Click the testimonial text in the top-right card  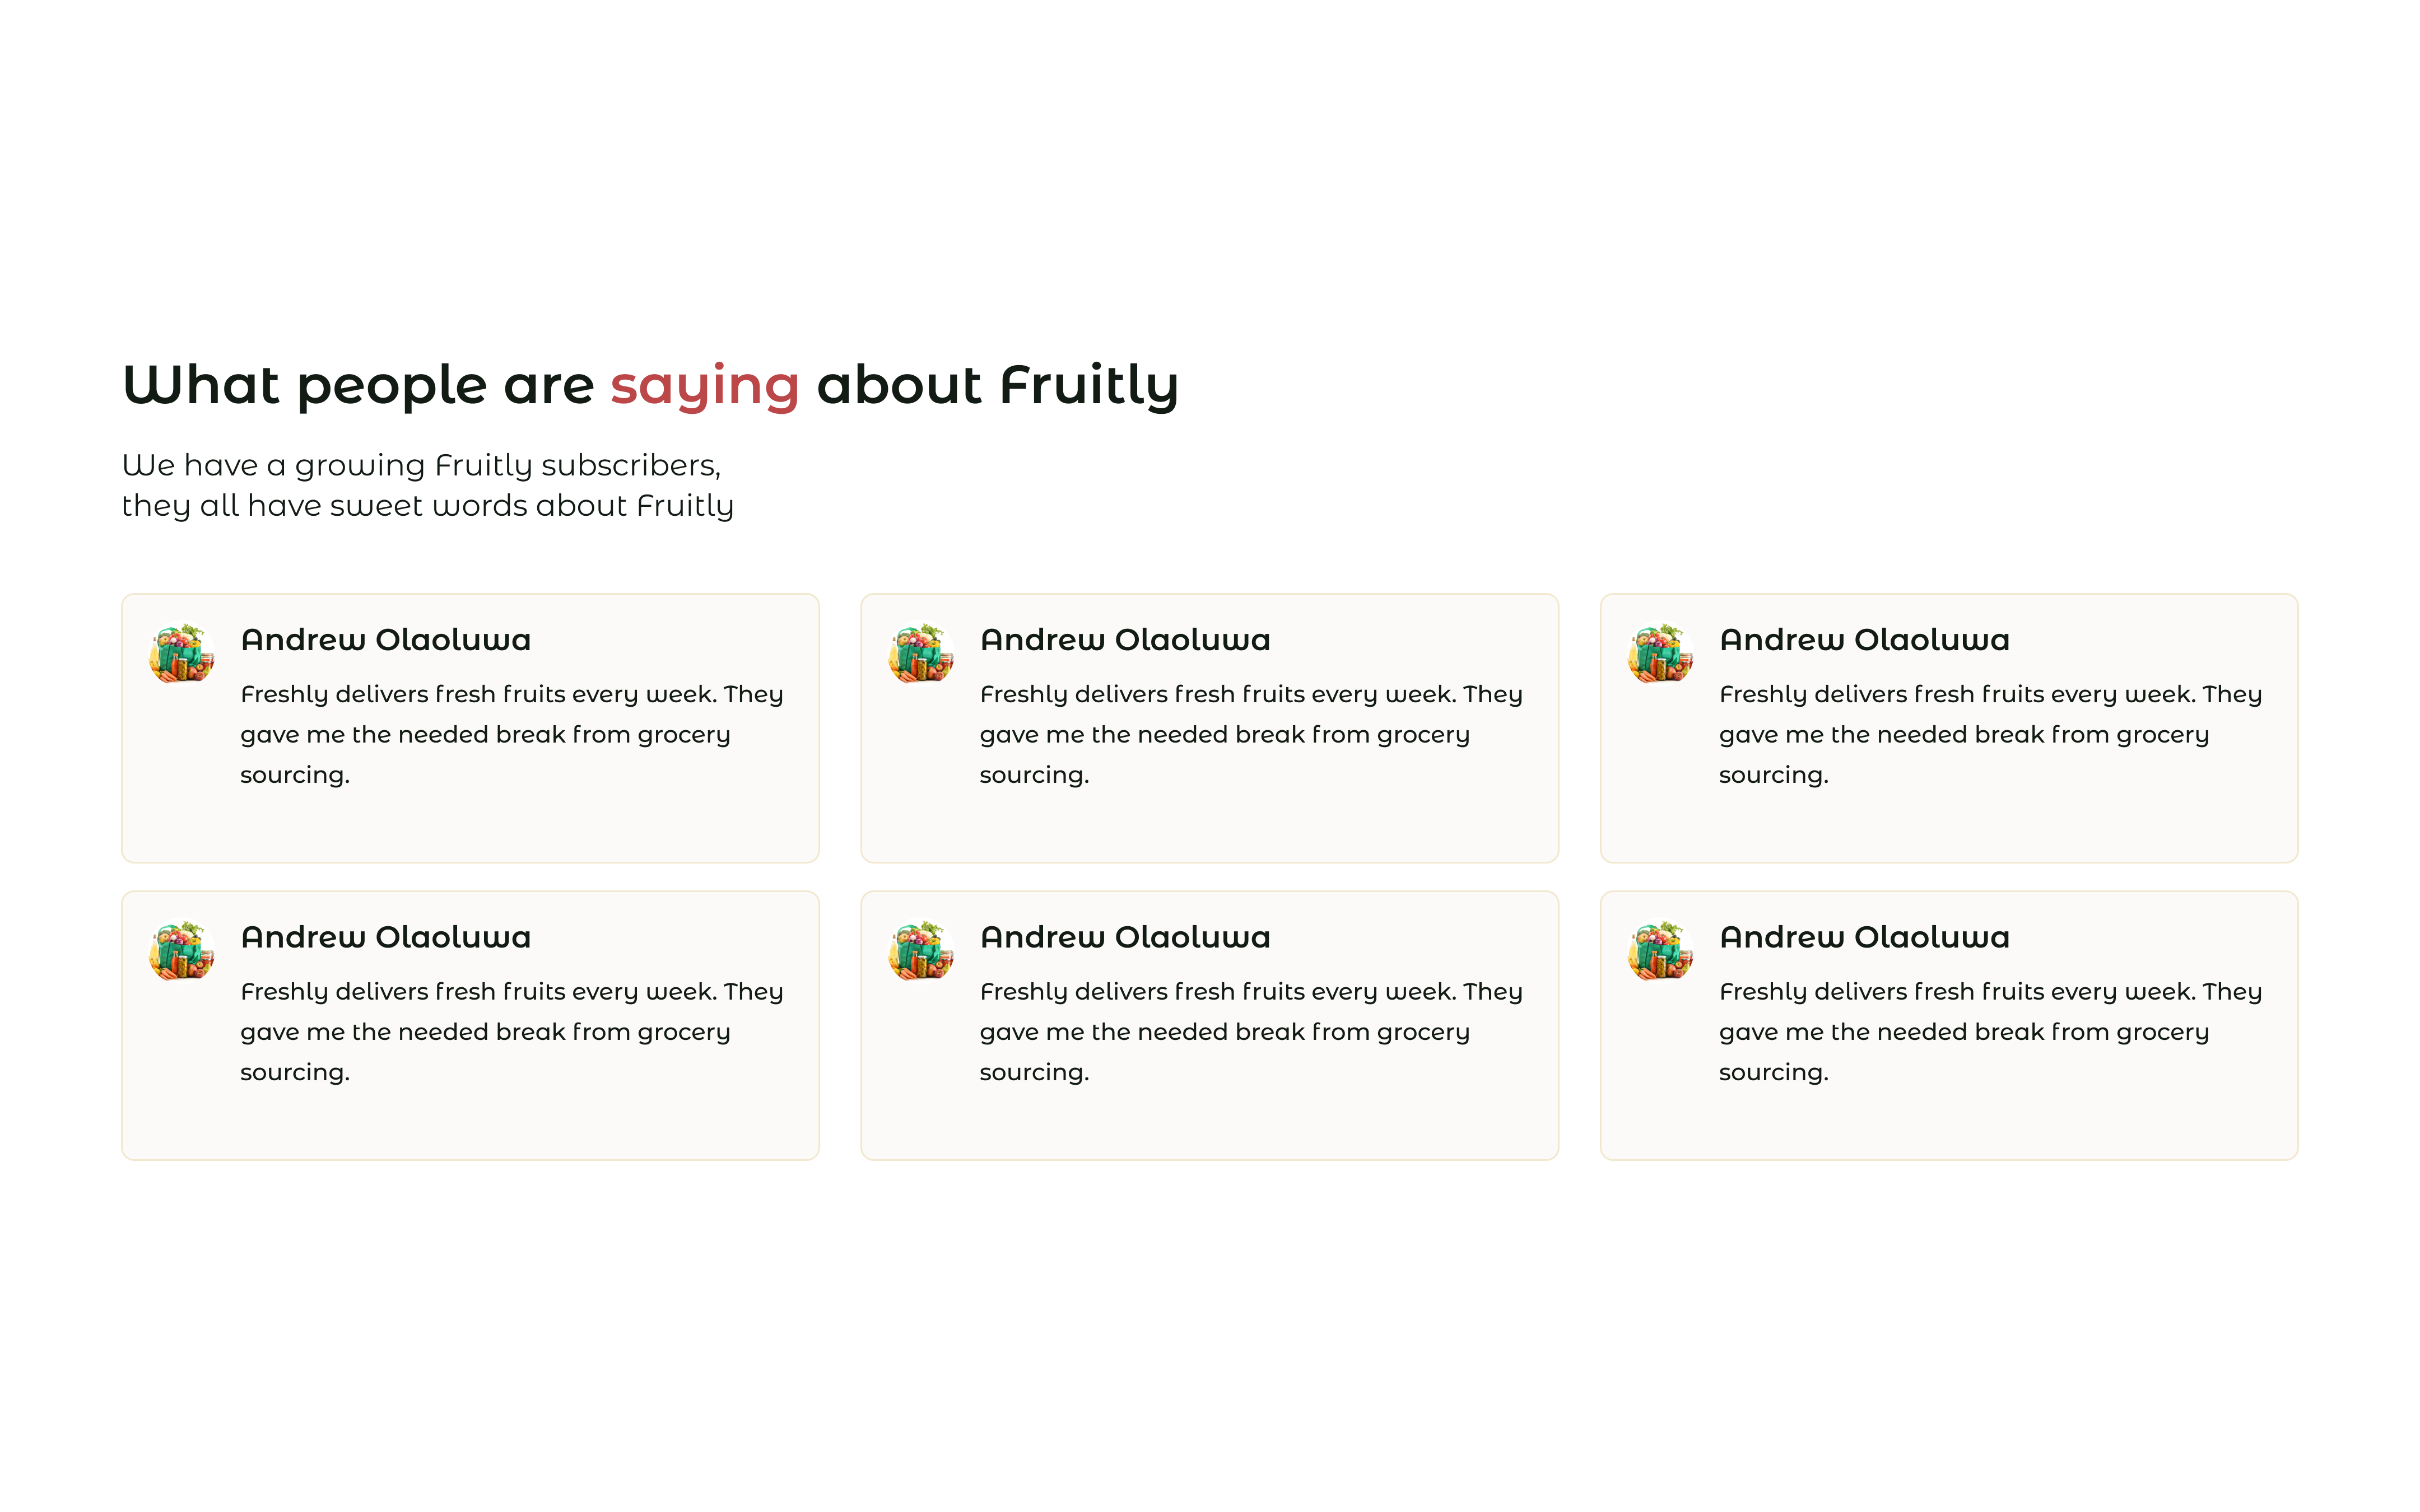coord(1990,735)
